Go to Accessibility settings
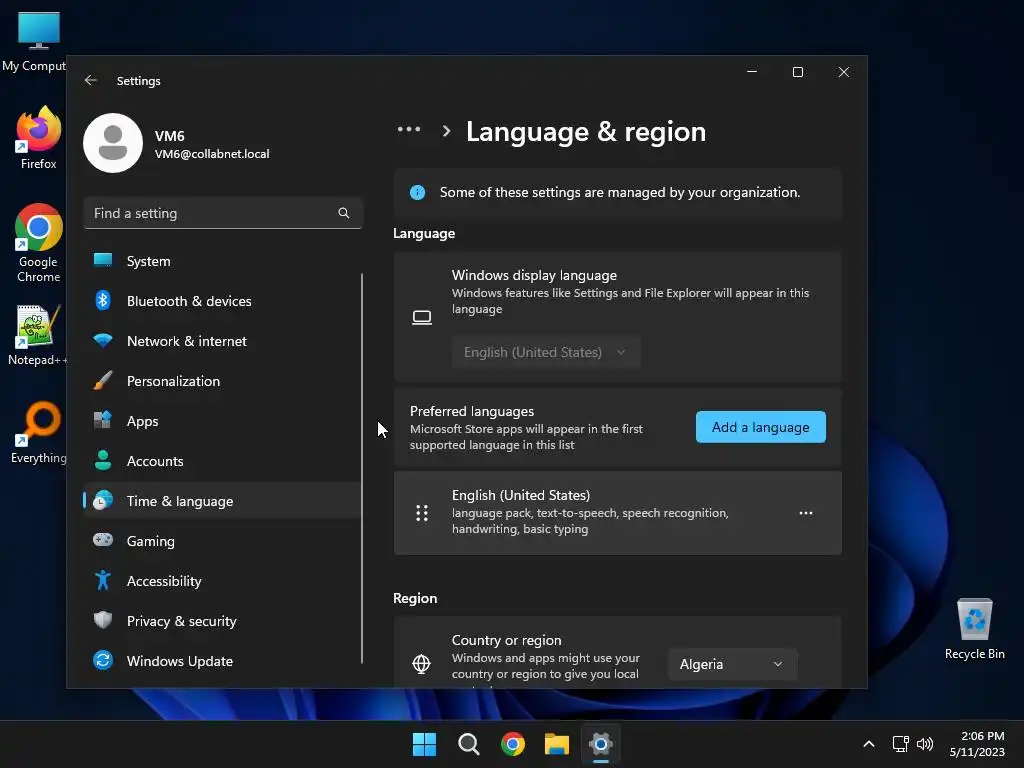This screenshot has height=768, width=1024. (222, 581)
